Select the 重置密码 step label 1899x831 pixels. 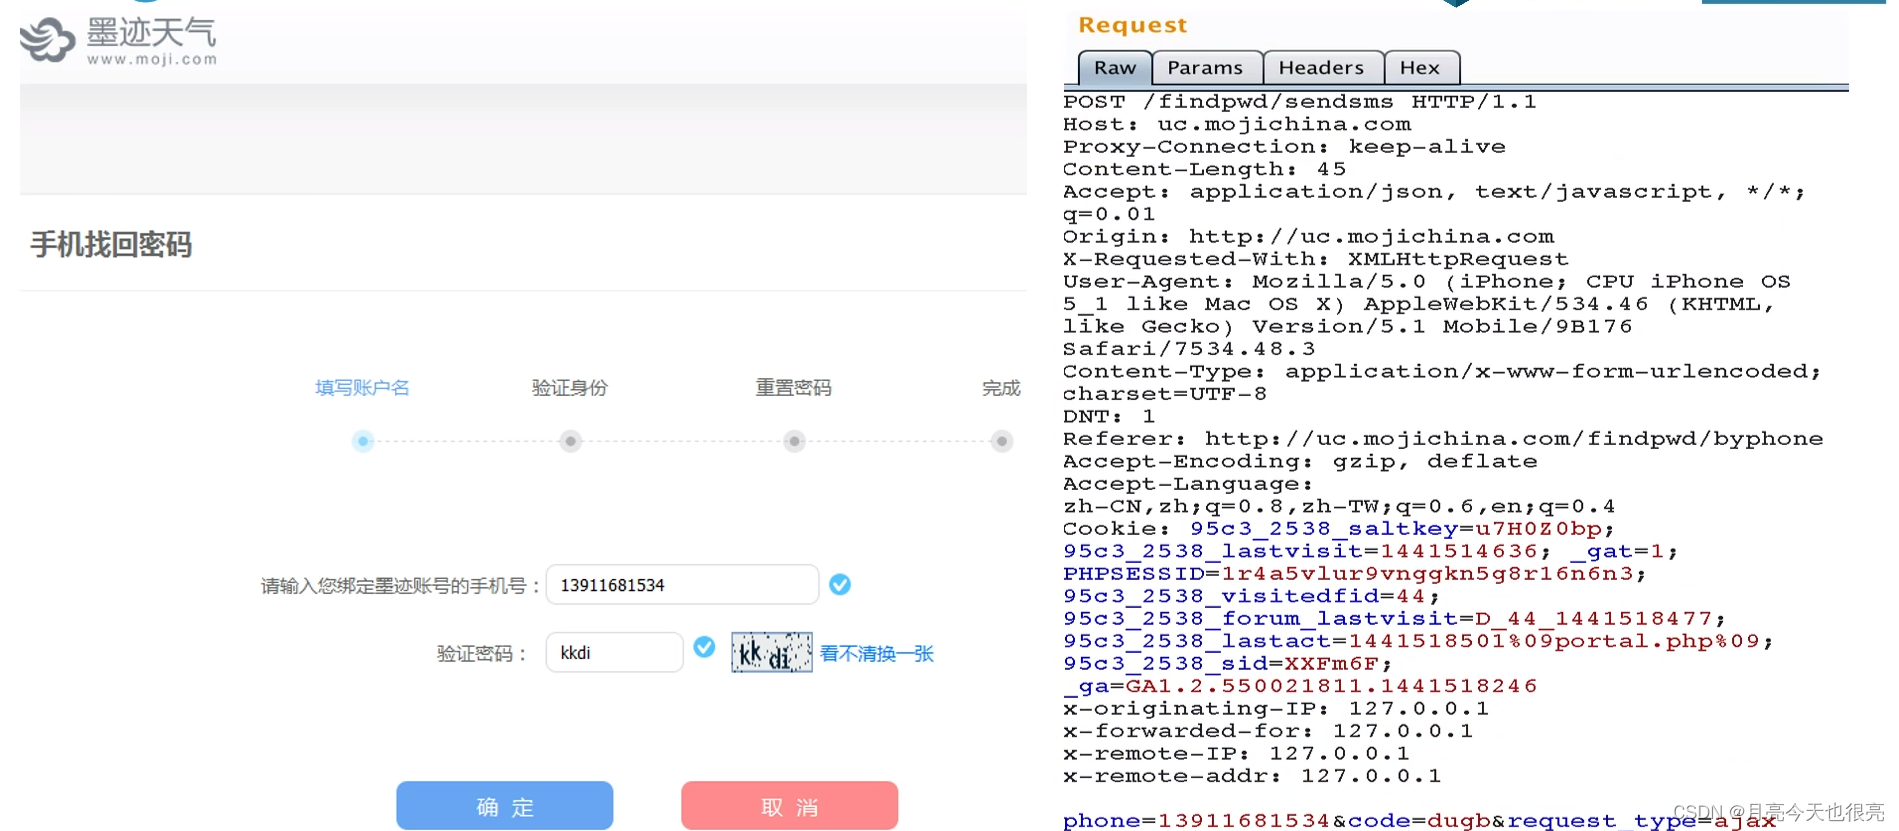coord(793,388)
